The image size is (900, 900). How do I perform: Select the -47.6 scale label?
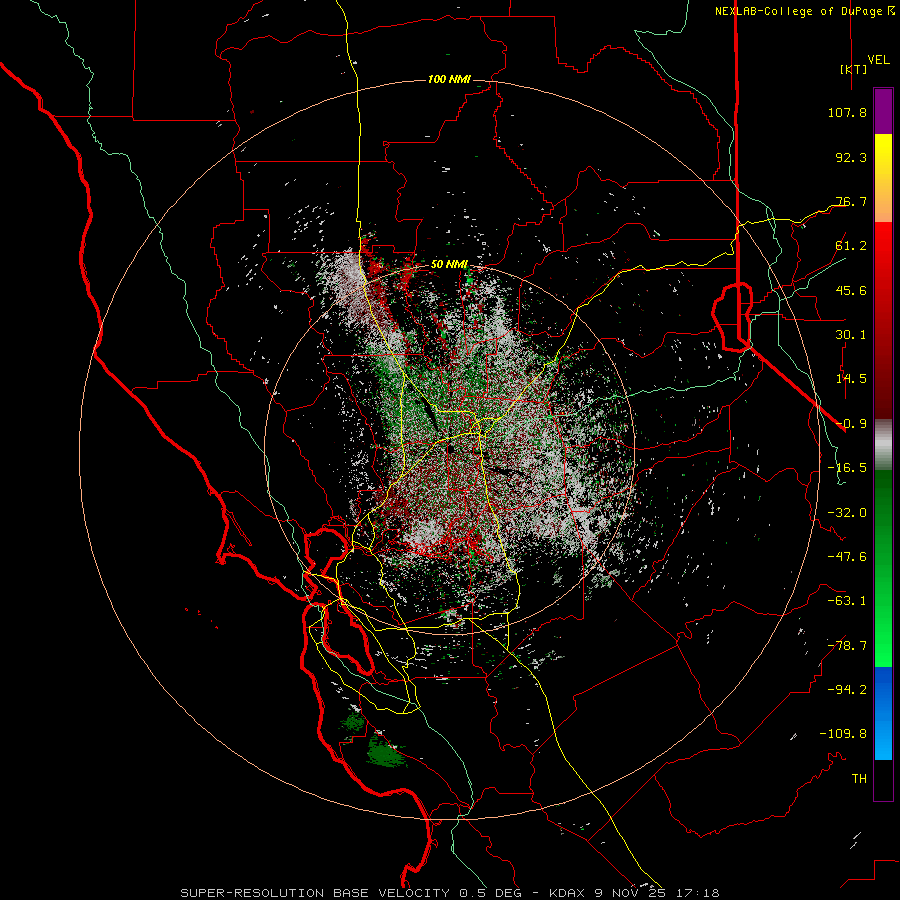point(847,557)
